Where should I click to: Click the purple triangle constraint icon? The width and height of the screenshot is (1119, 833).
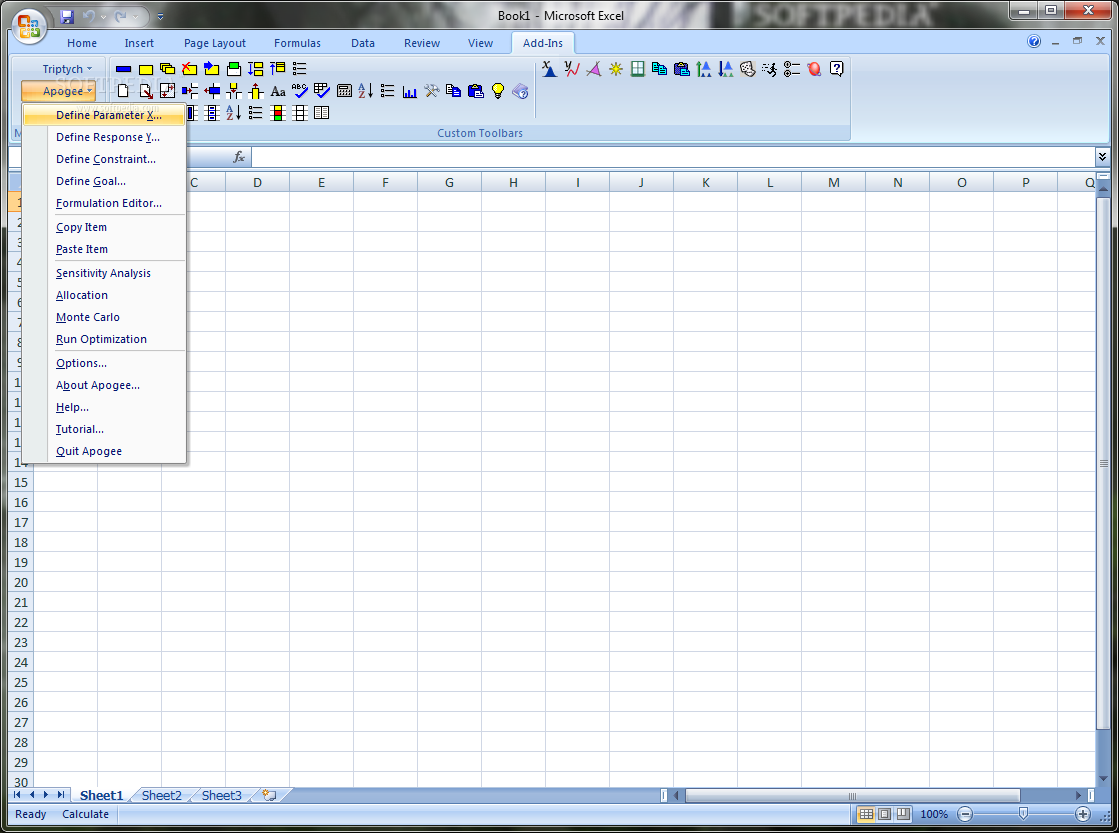[593, 69]
